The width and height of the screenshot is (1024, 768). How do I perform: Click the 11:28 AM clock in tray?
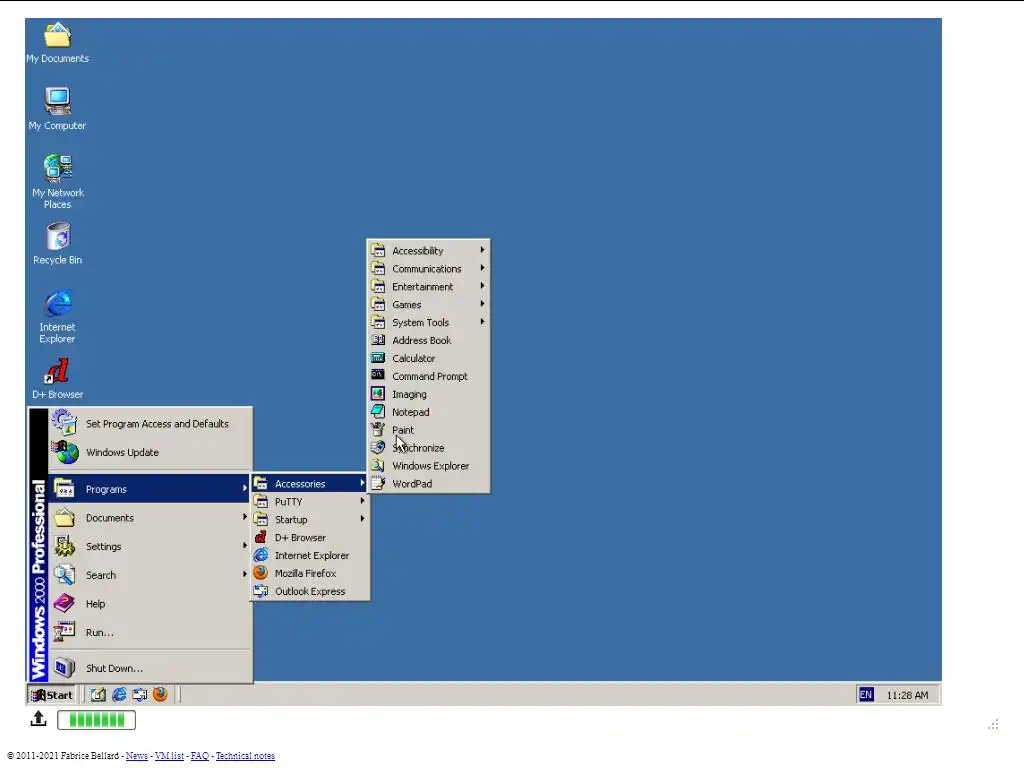pos(907,696)
